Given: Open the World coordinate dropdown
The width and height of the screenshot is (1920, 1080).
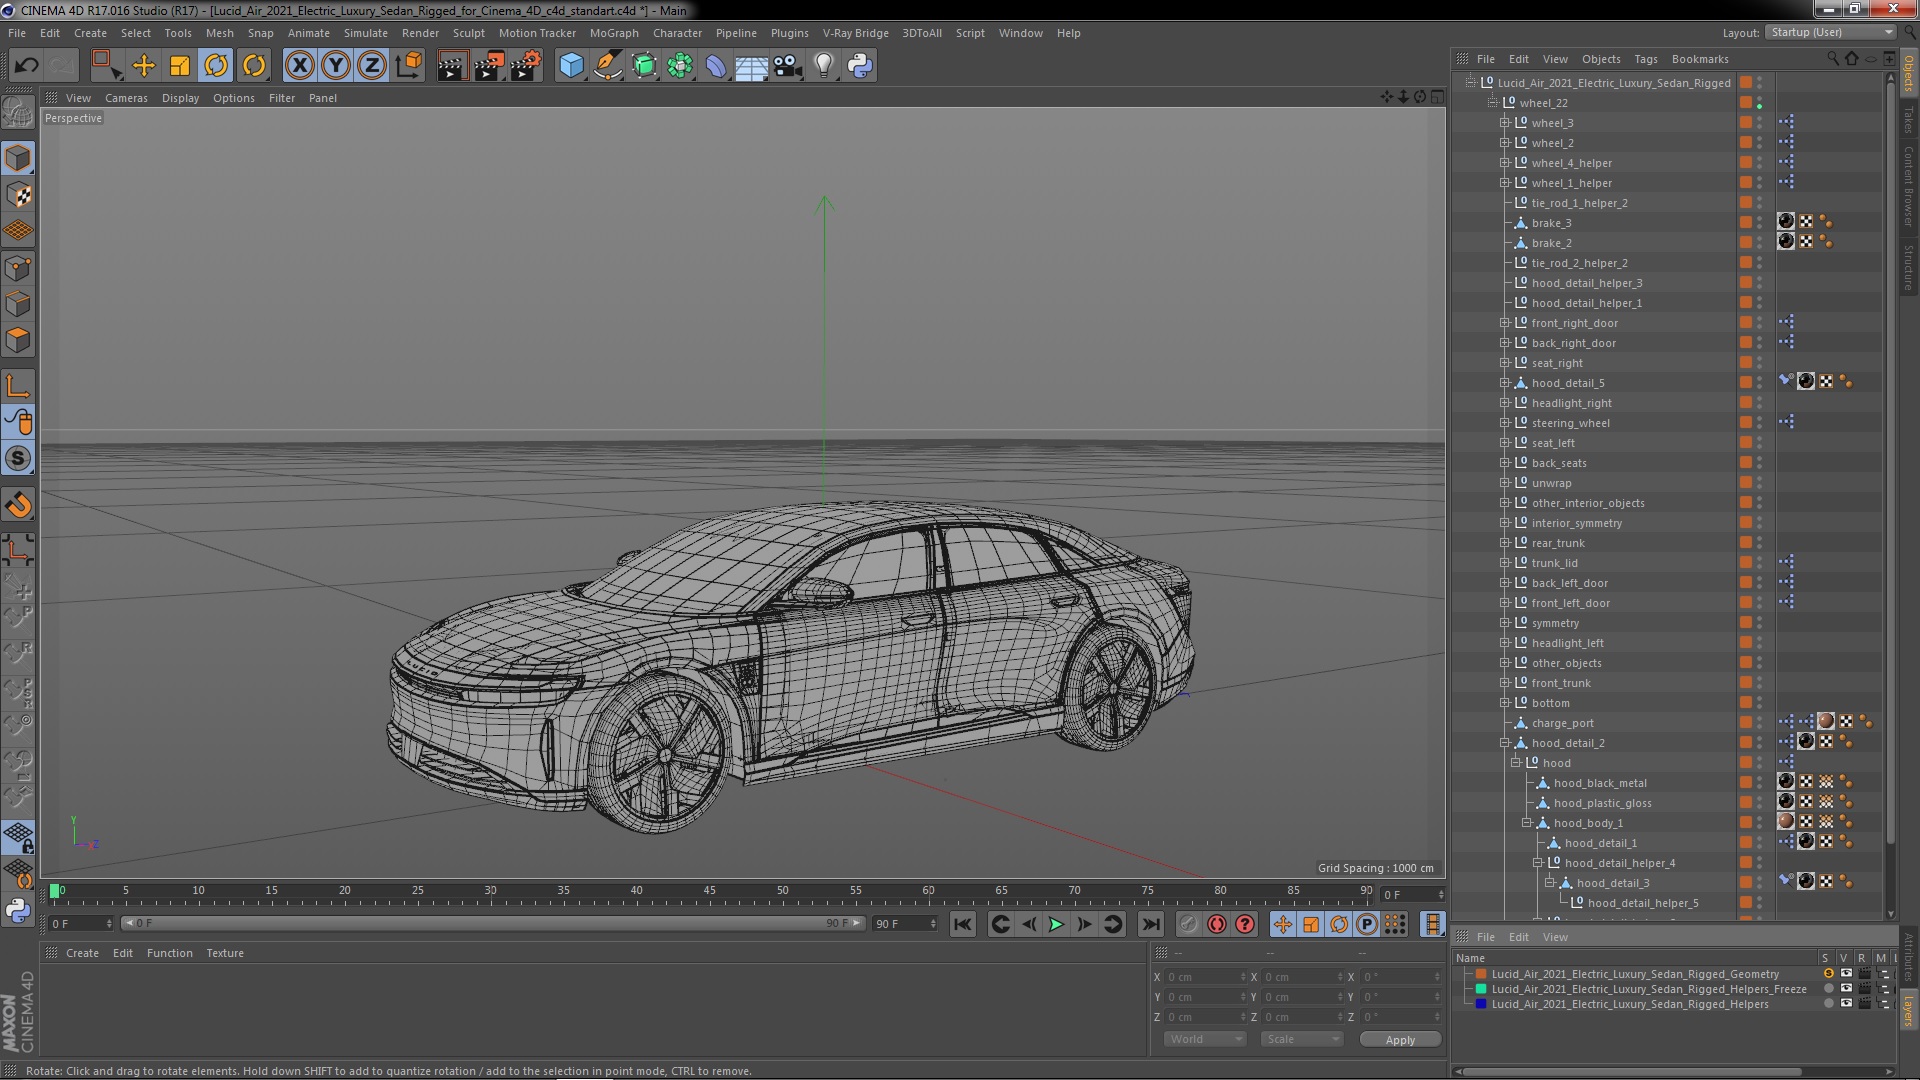Looking at the screenshot, I should 1205,1039.
